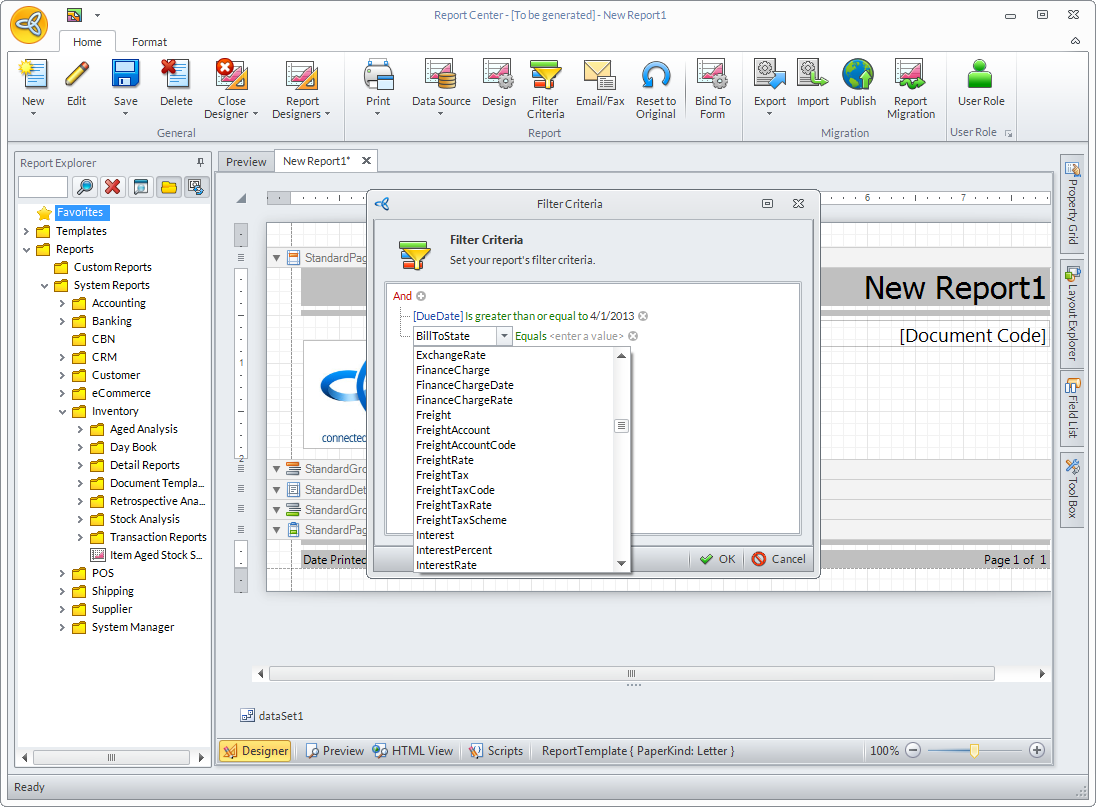Select FreightTax from the field list
The width and height of the screenshot is (1096, 807).
[442, 475]
